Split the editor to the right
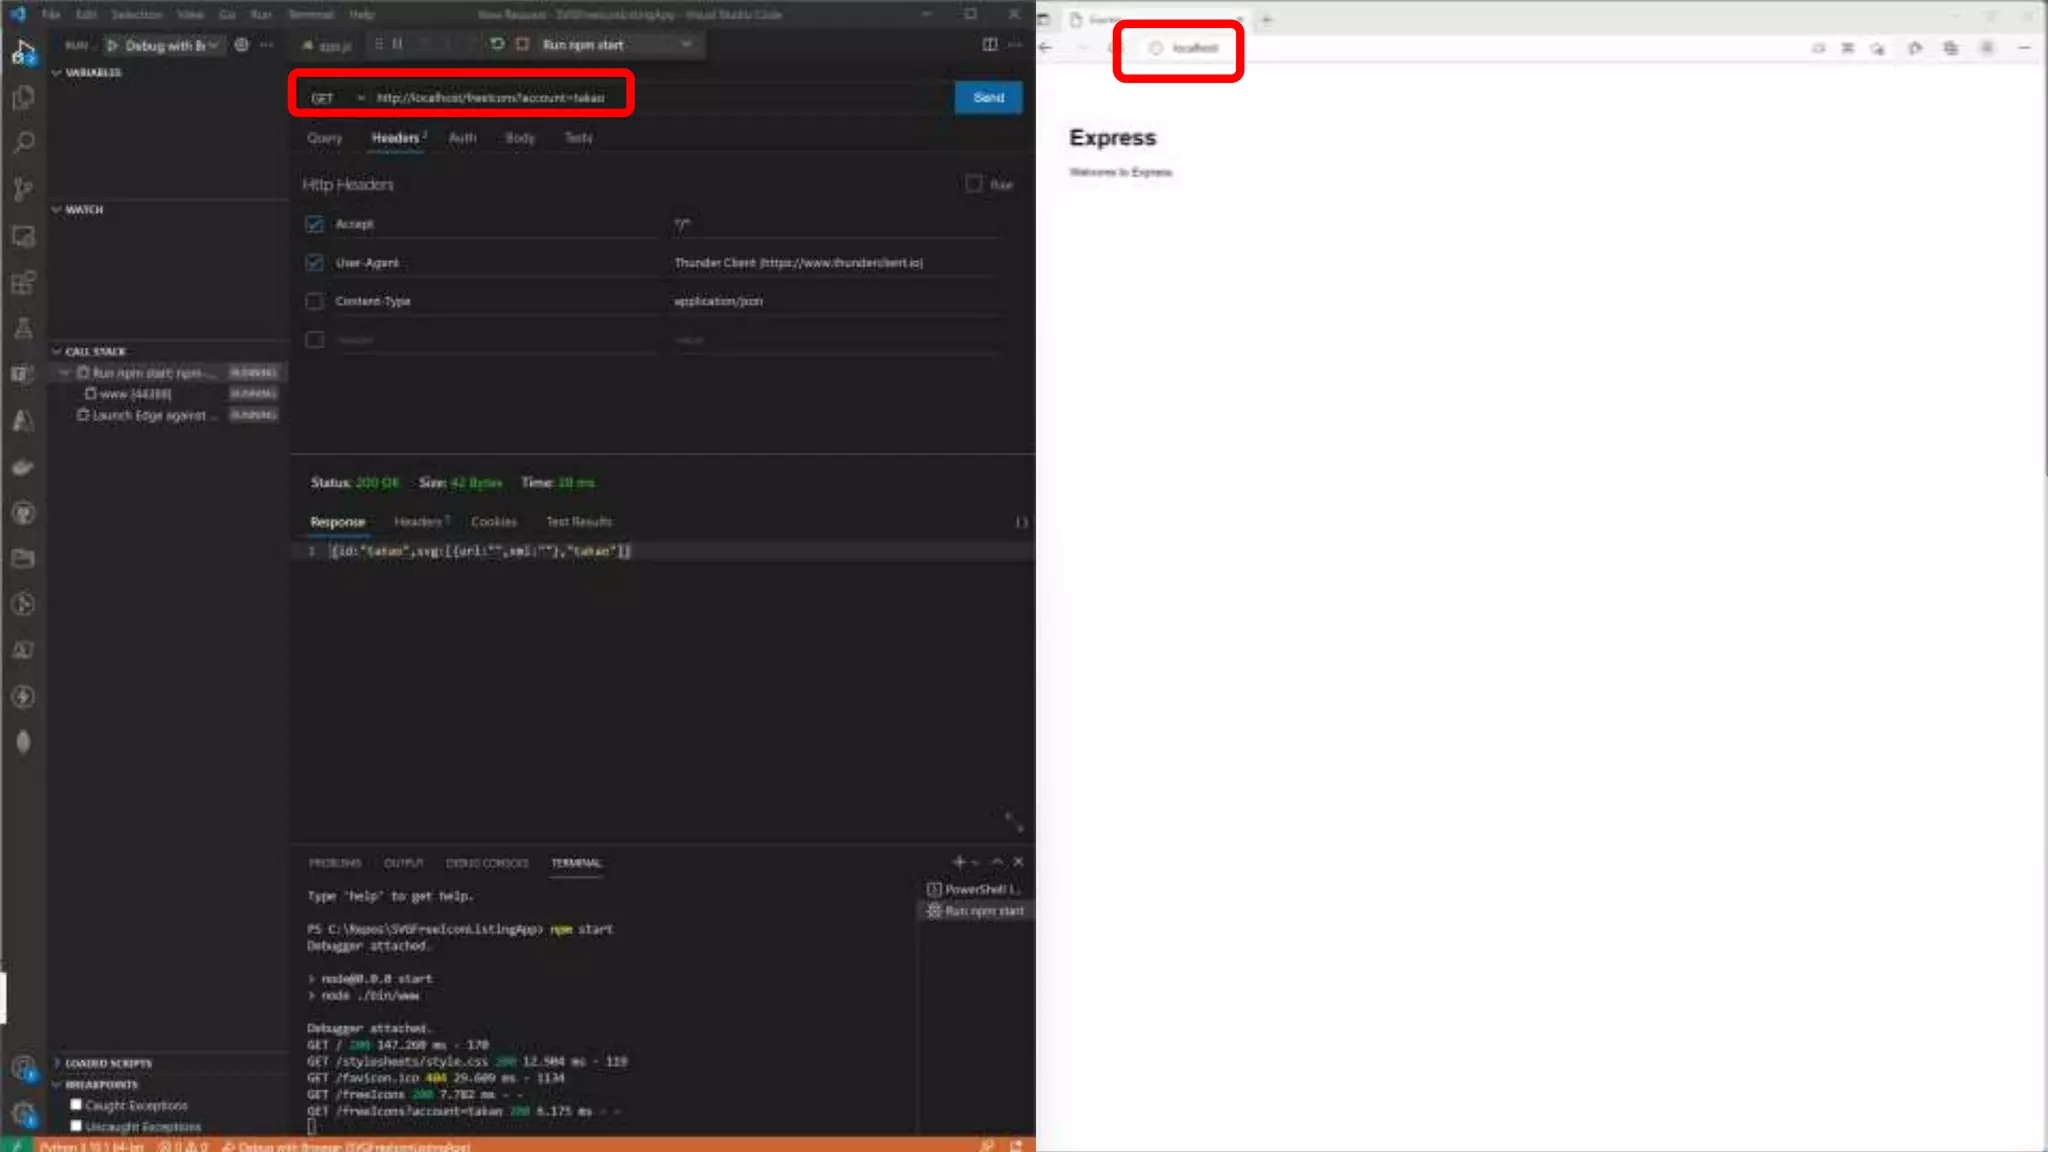 click(x=989, y=44)
